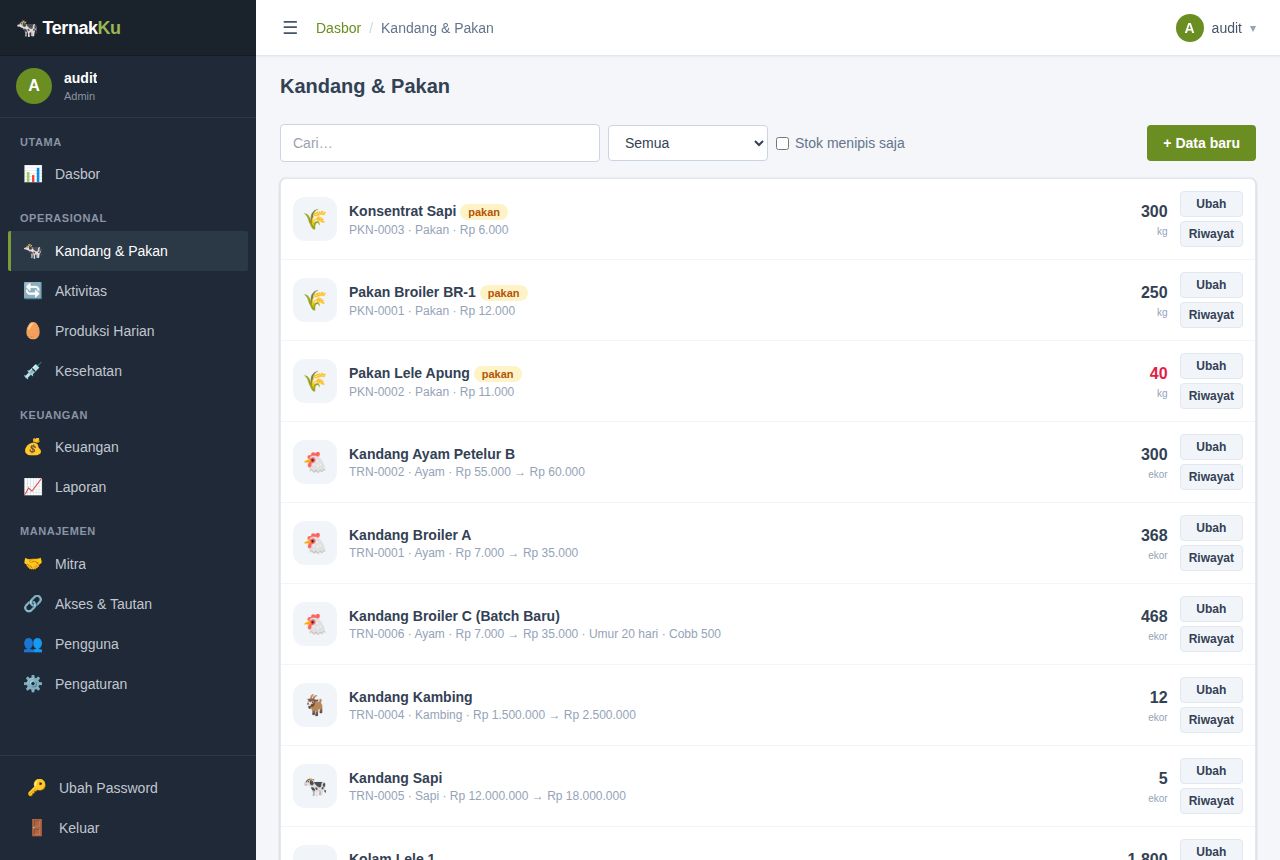Toggle sidebar with hamburger menu icon
The image size is (1280, 860).
[x=290, y=28]
